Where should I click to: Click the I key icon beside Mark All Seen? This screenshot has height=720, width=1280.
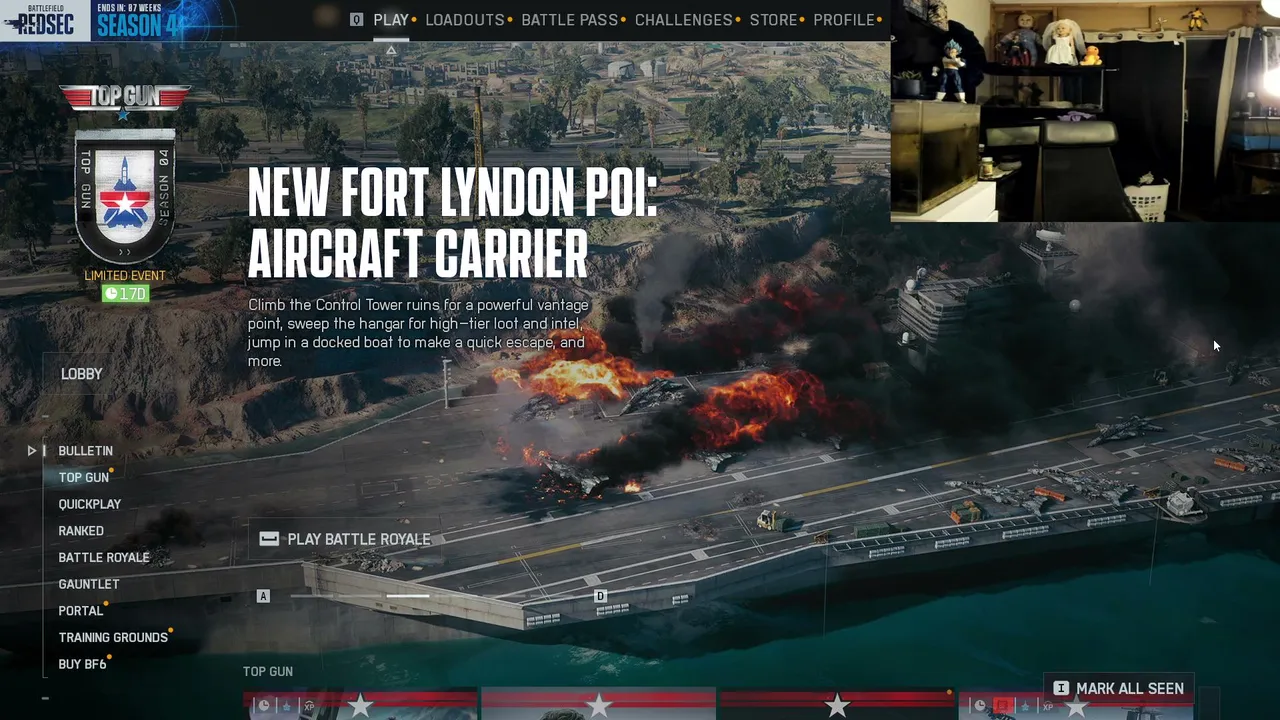(x=1061, y=689)
